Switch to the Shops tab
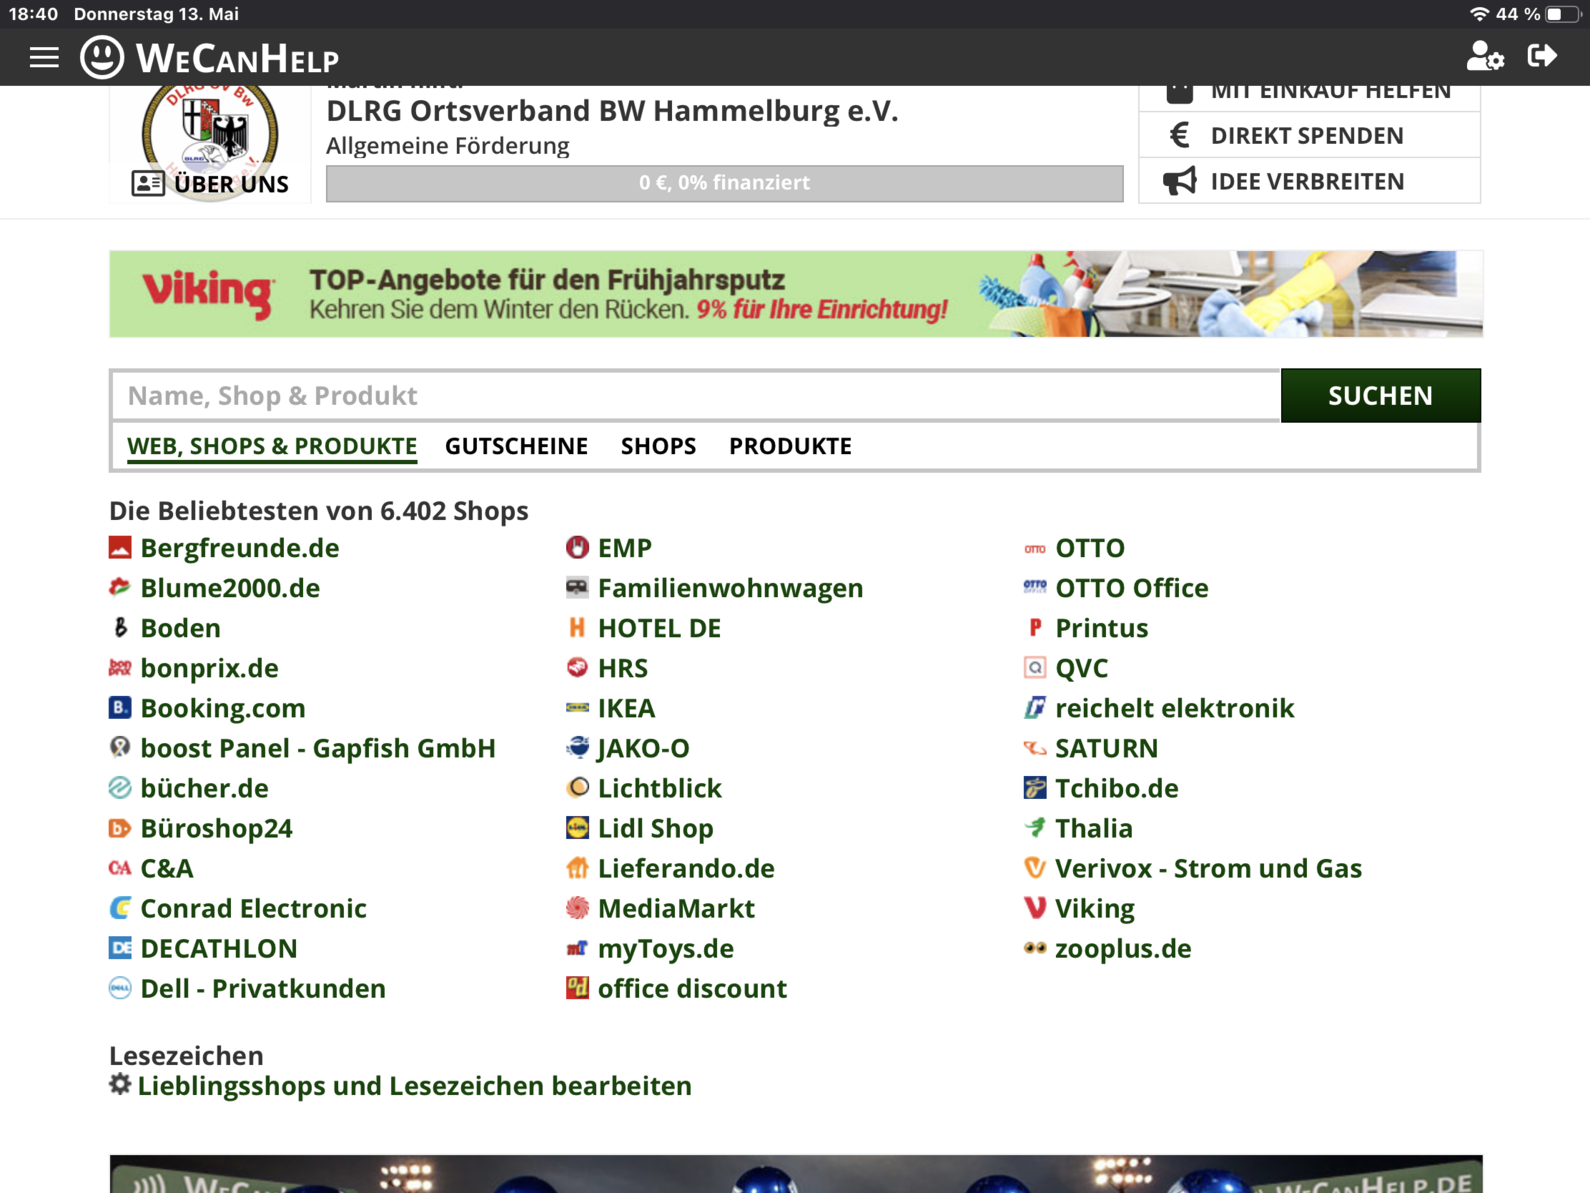 coord(658,446)
